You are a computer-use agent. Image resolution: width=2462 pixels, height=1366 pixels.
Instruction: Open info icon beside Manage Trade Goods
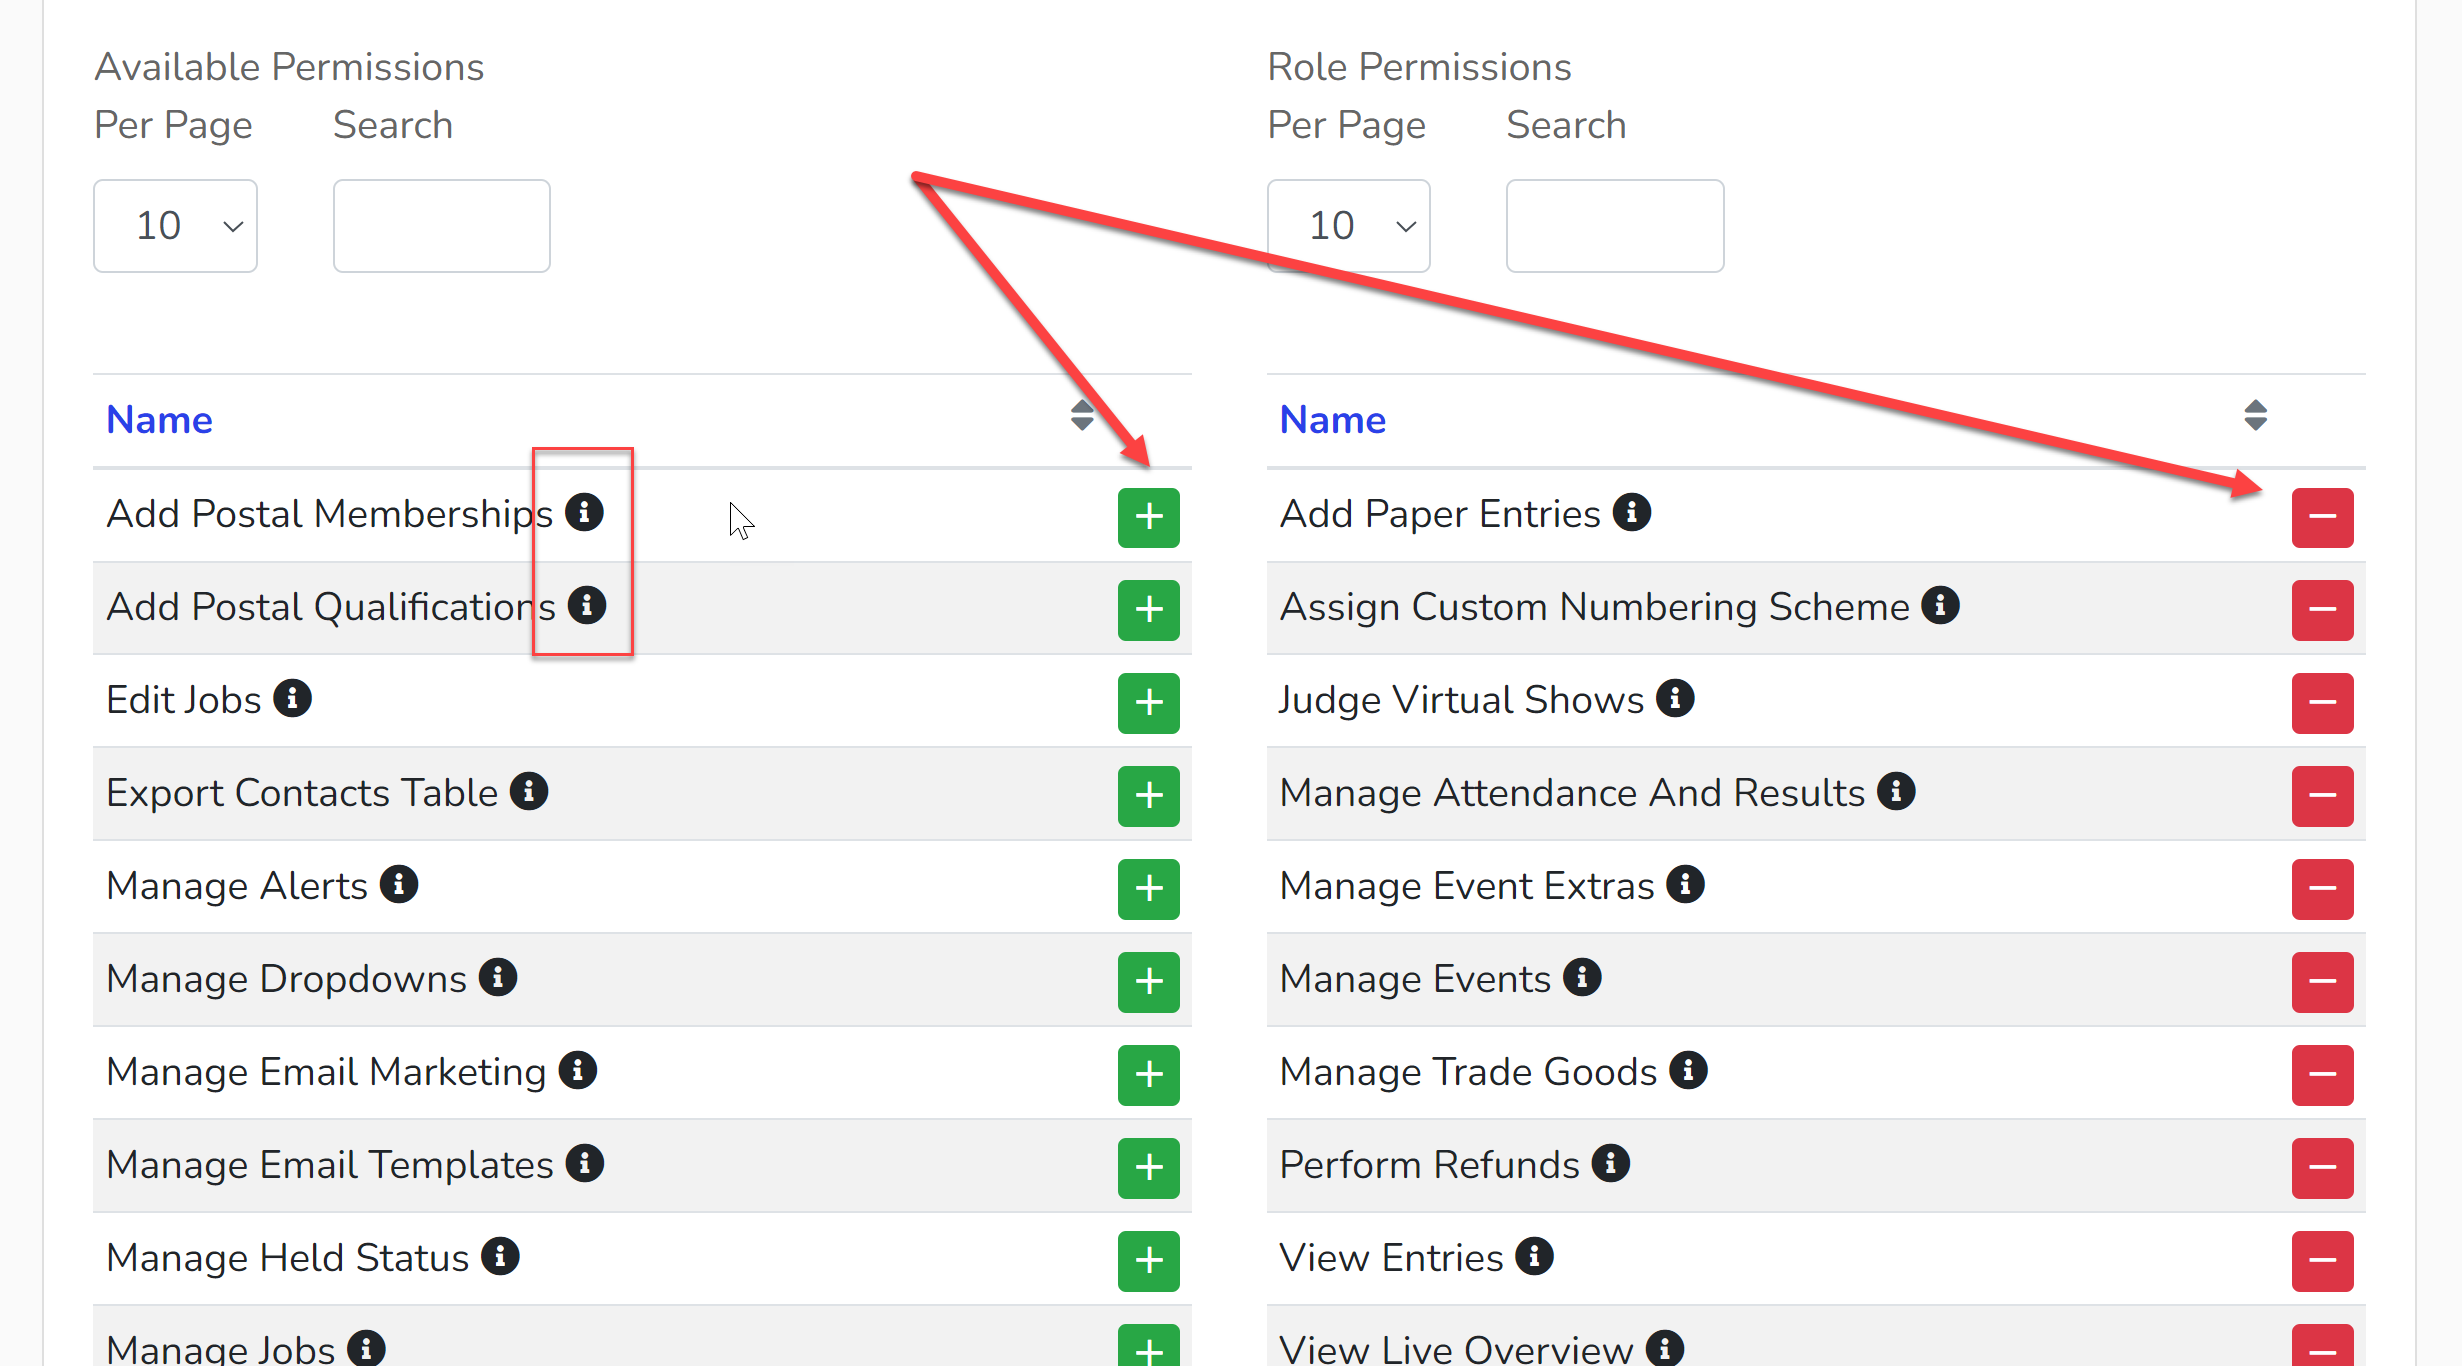[1689, 1070]
